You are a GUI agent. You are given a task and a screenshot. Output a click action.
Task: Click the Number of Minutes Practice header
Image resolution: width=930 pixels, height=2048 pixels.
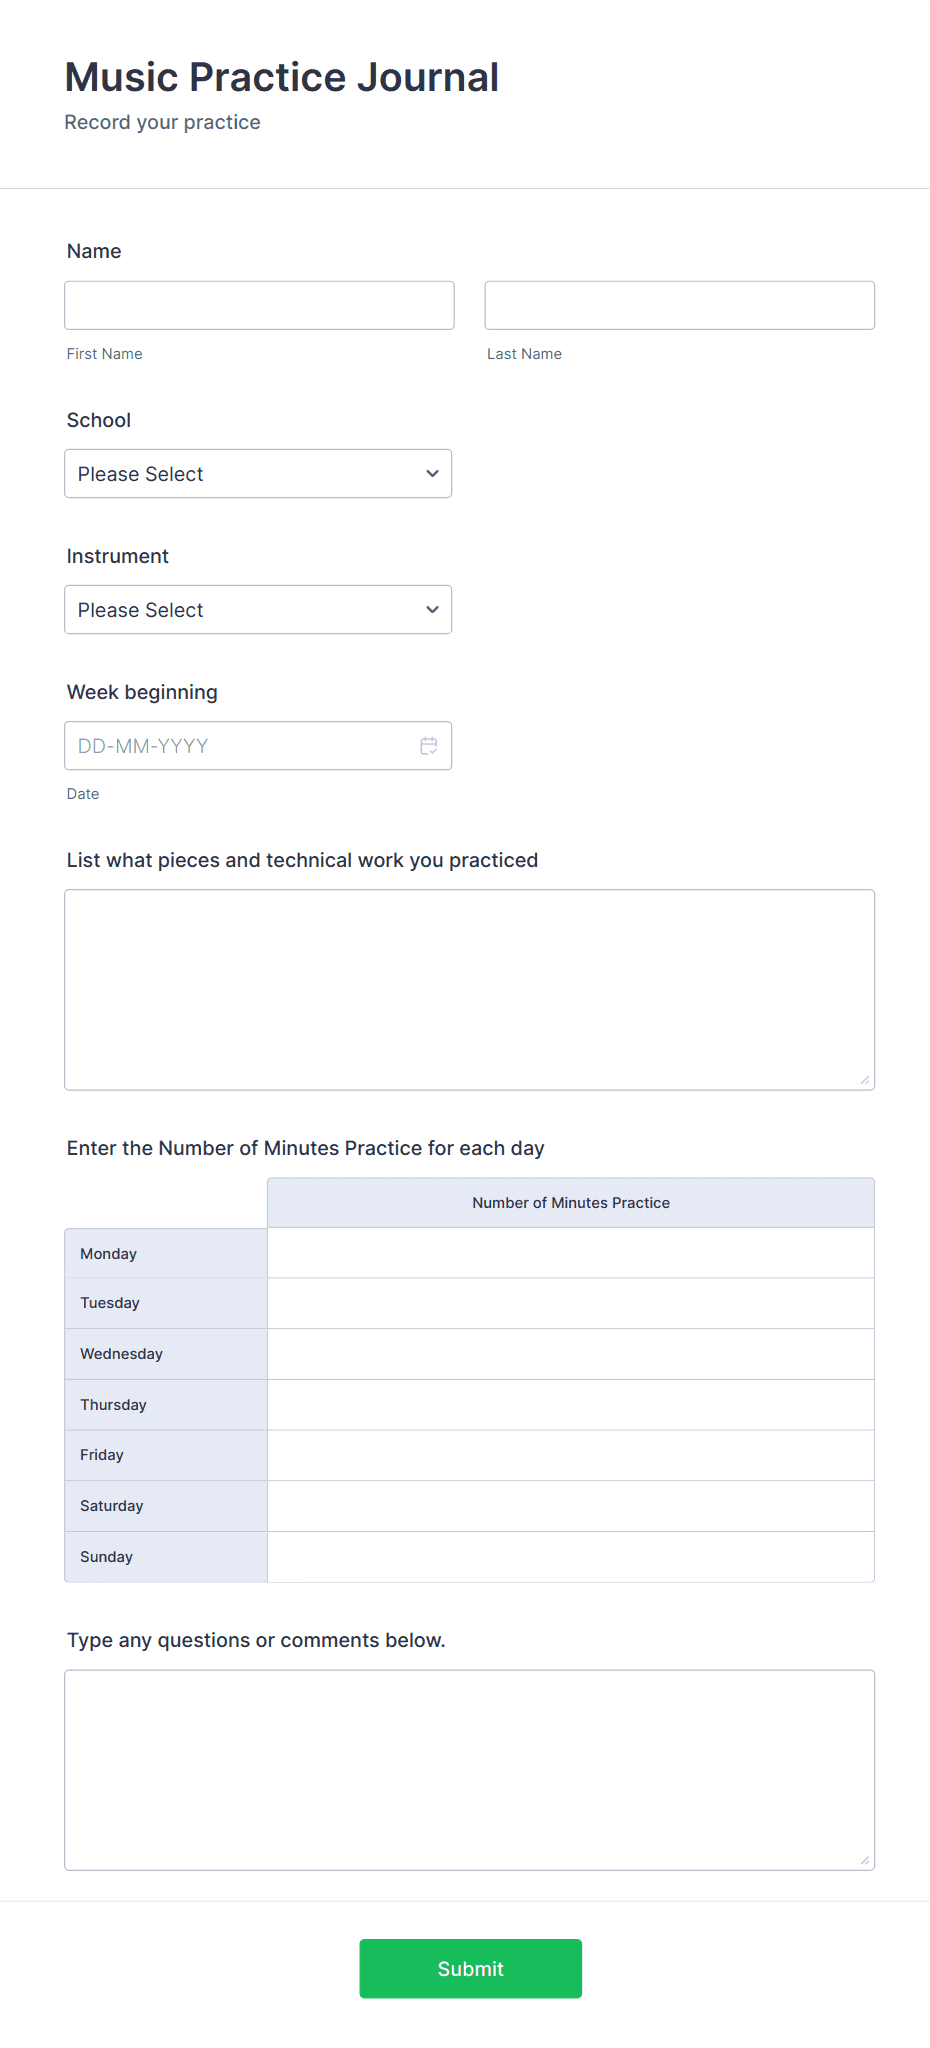click(x=570, y=1202)
